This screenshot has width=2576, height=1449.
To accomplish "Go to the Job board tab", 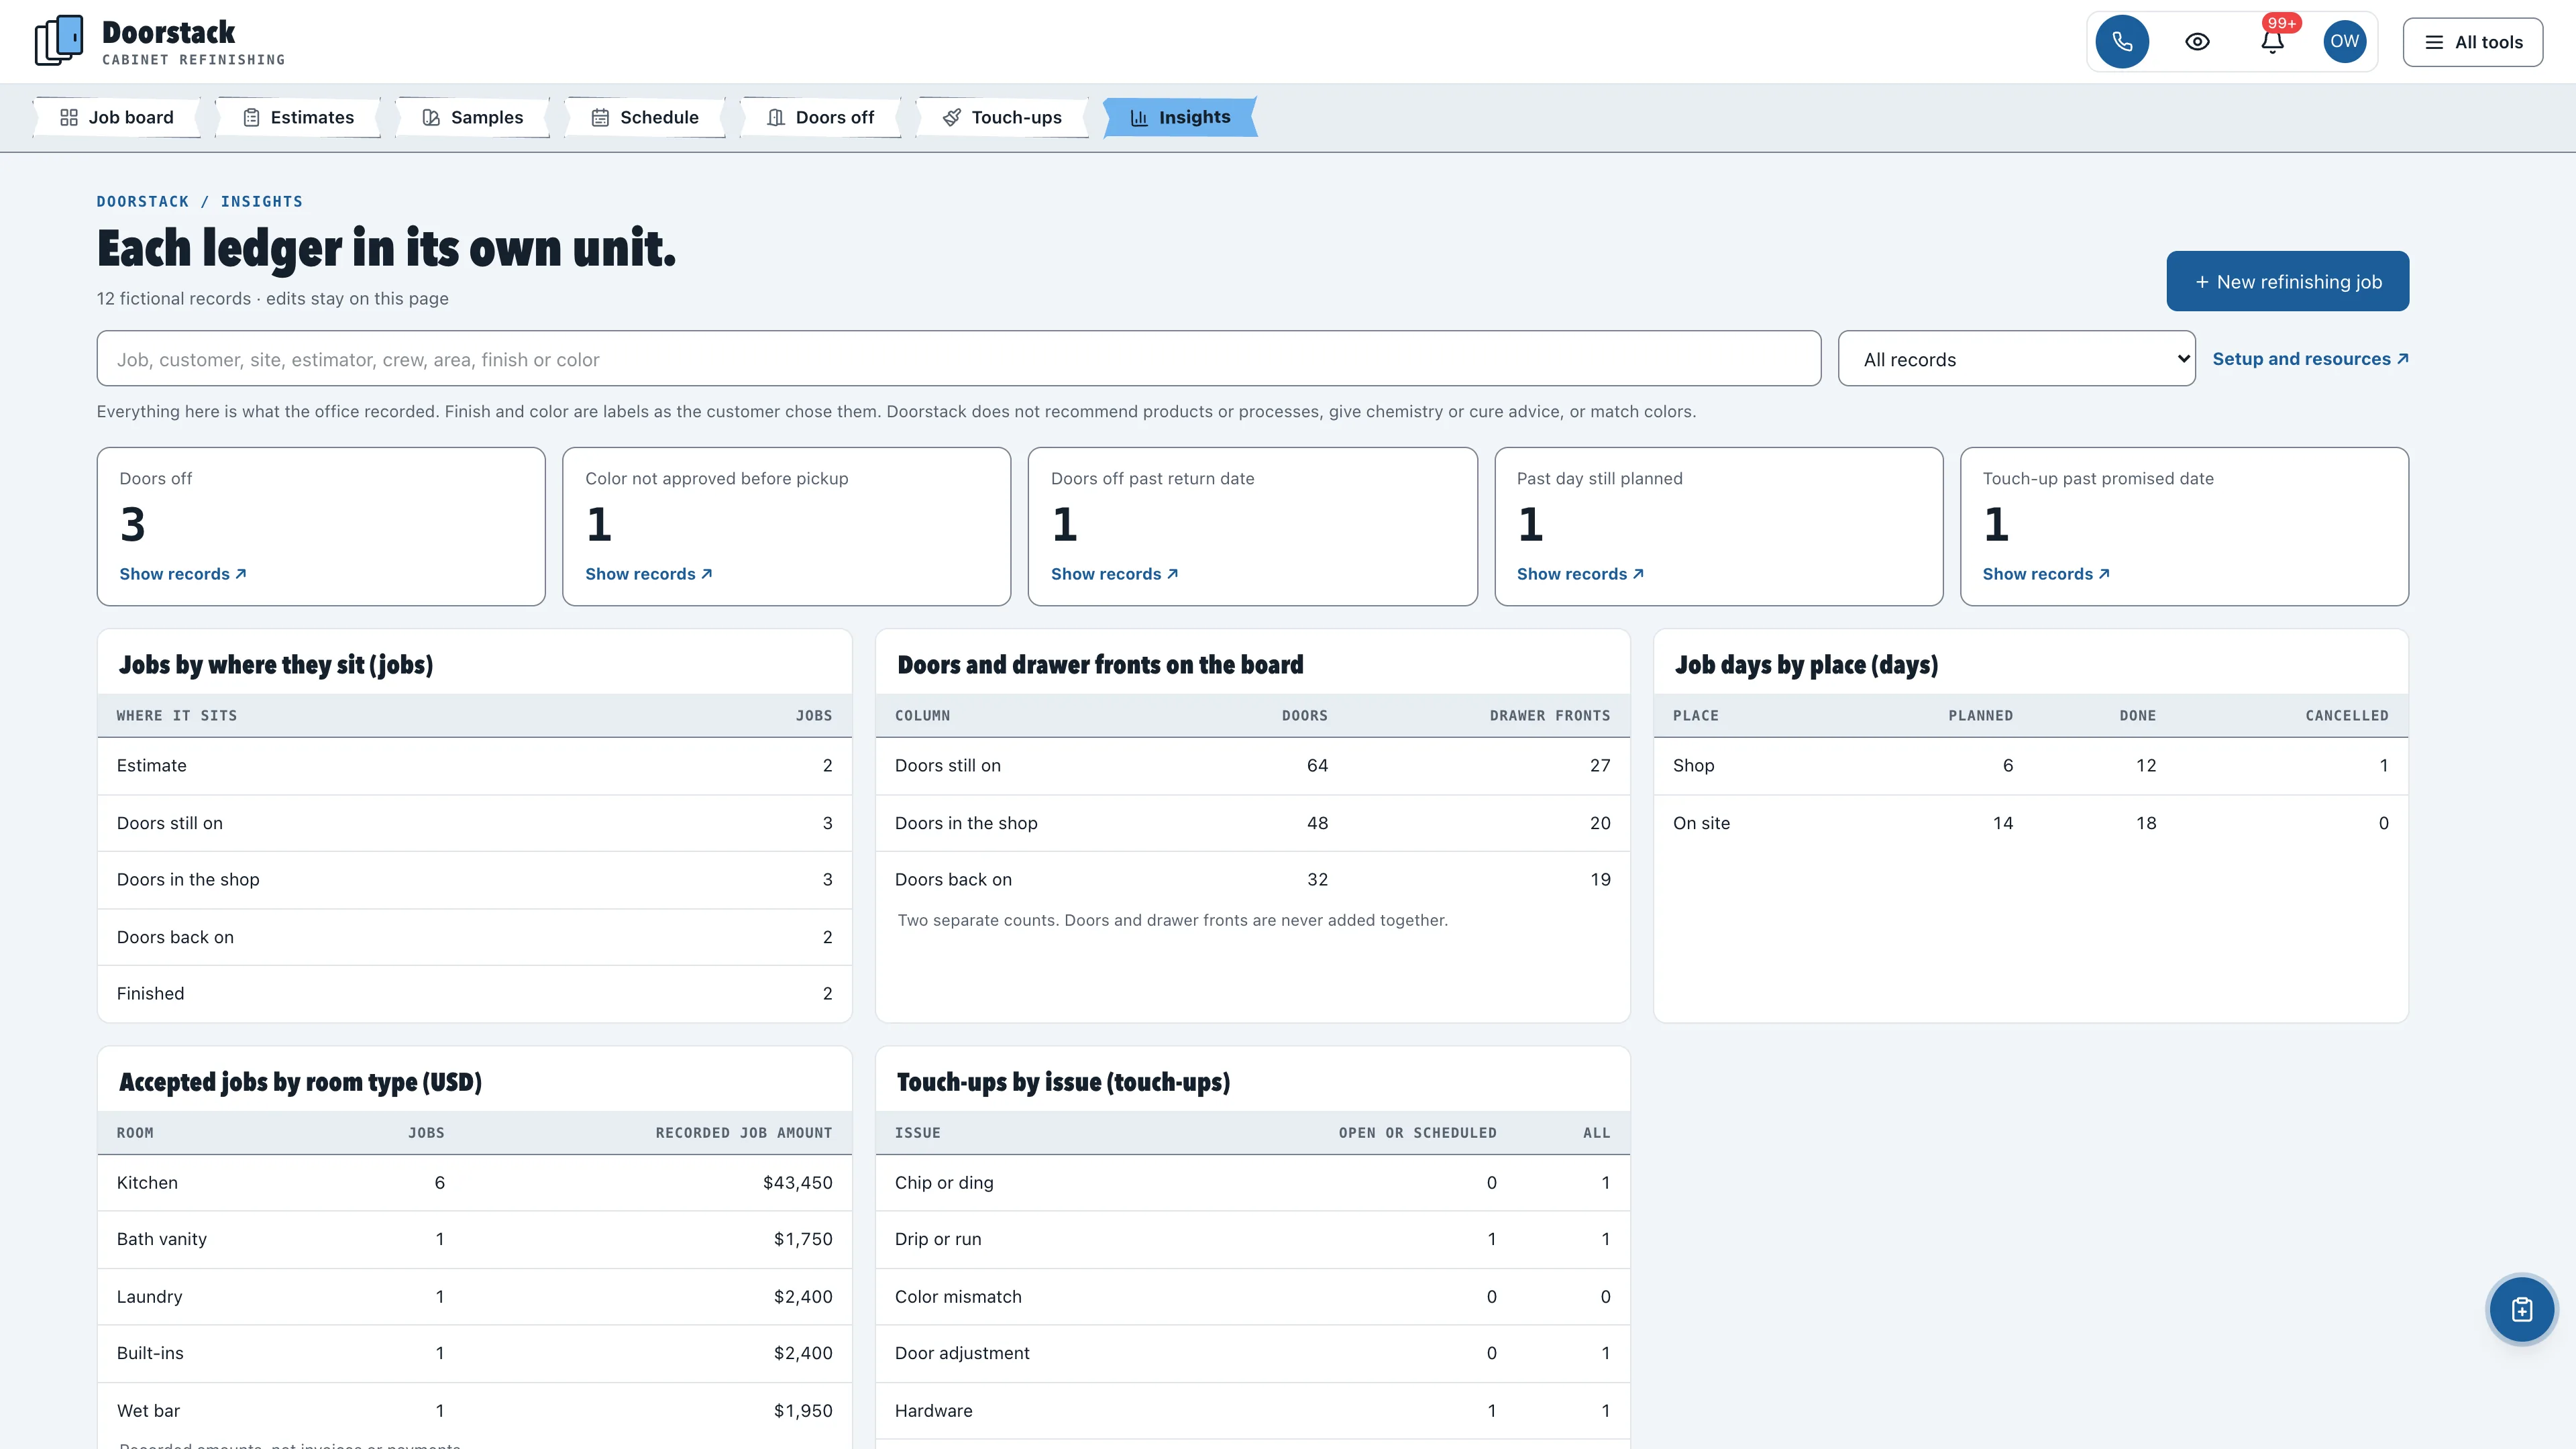I will click(x=117, y=117).
